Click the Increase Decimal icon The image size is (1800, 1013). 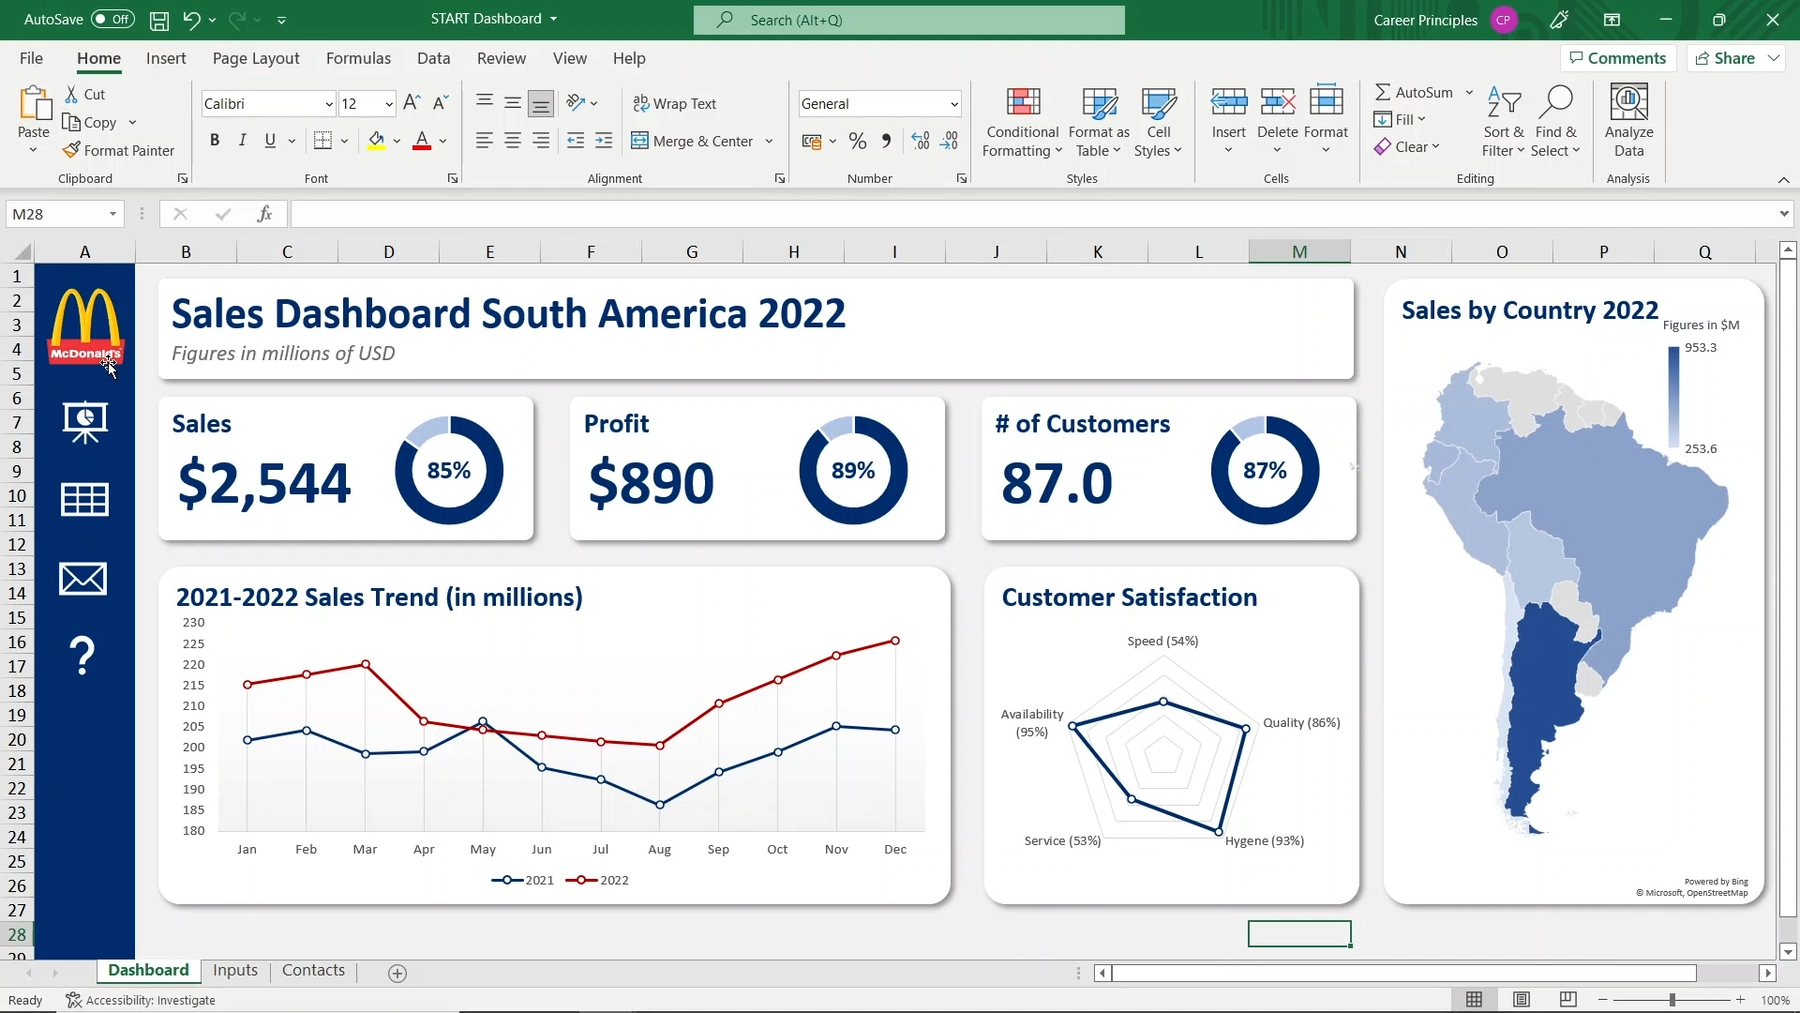pos(918,141)
